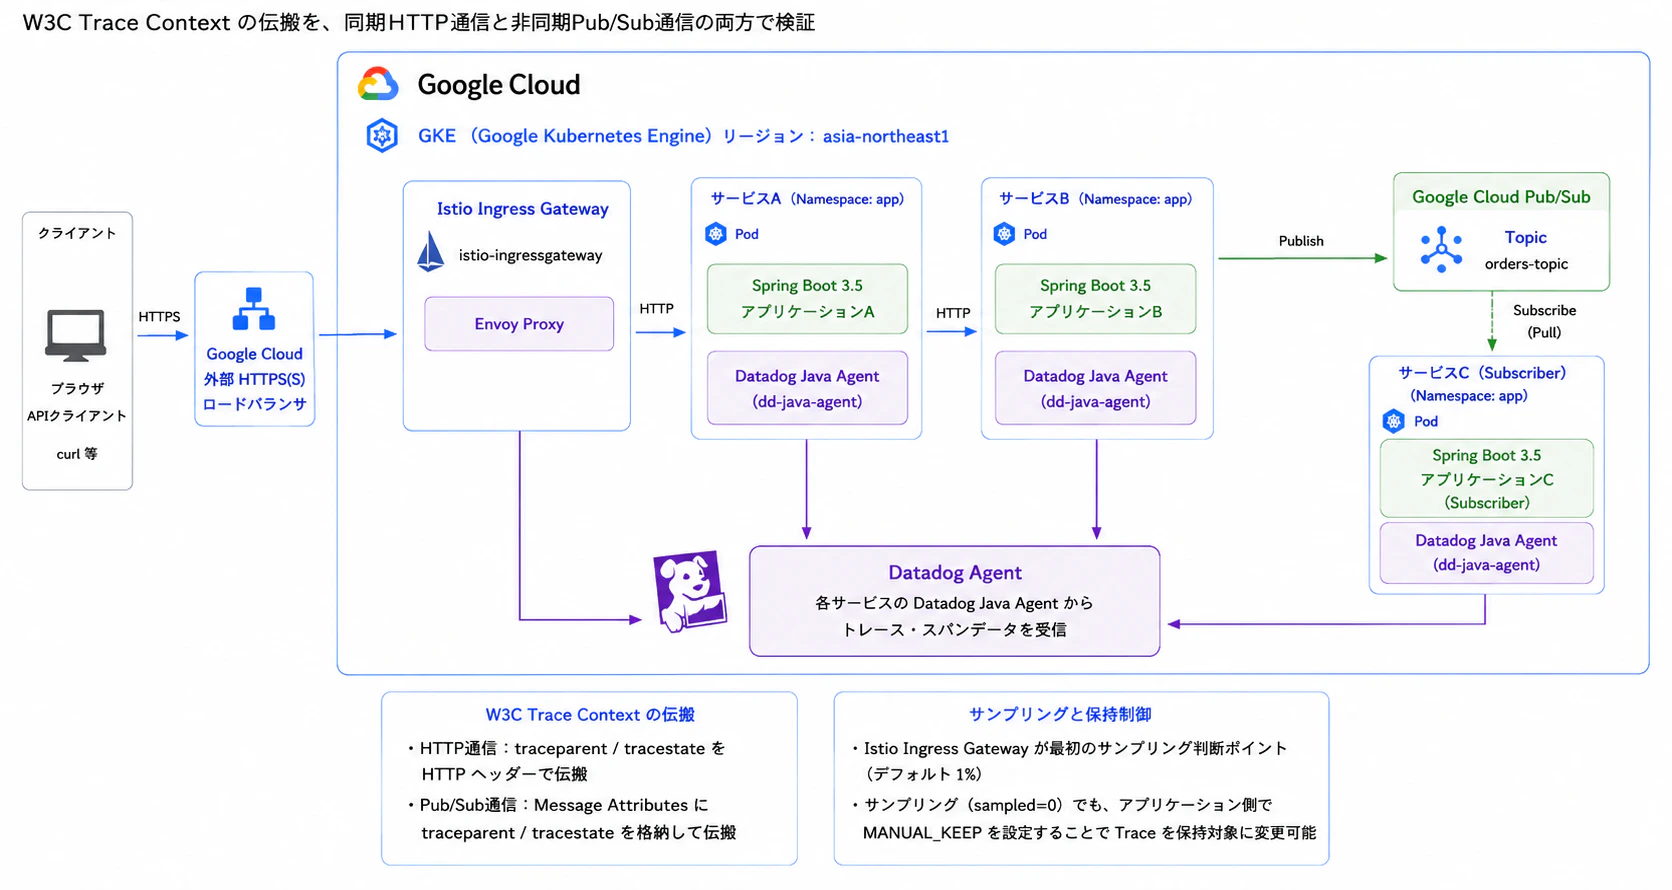Select the "サービスC (Subscriber)" heading
The height and width of the screenshot is (890, 1672).
click(x=1482, y=373)
